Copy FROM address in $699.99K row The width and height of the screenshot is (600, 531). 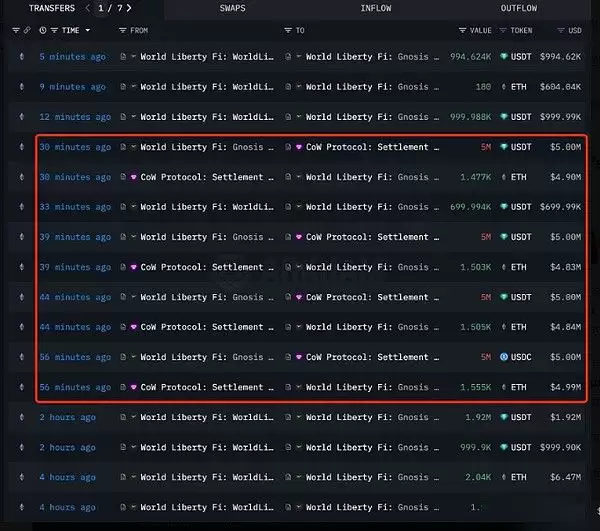pos(123,207)
